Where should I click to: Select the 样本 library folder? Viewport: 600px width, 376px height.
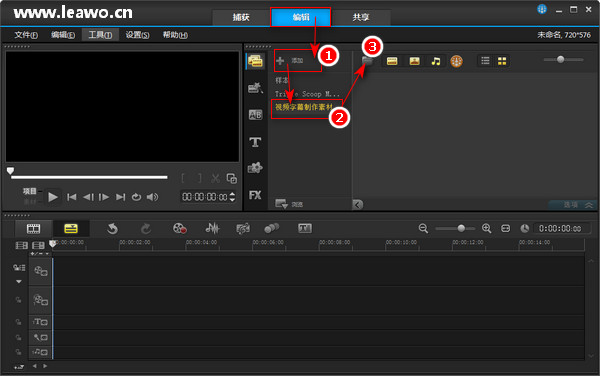(282, 80)
